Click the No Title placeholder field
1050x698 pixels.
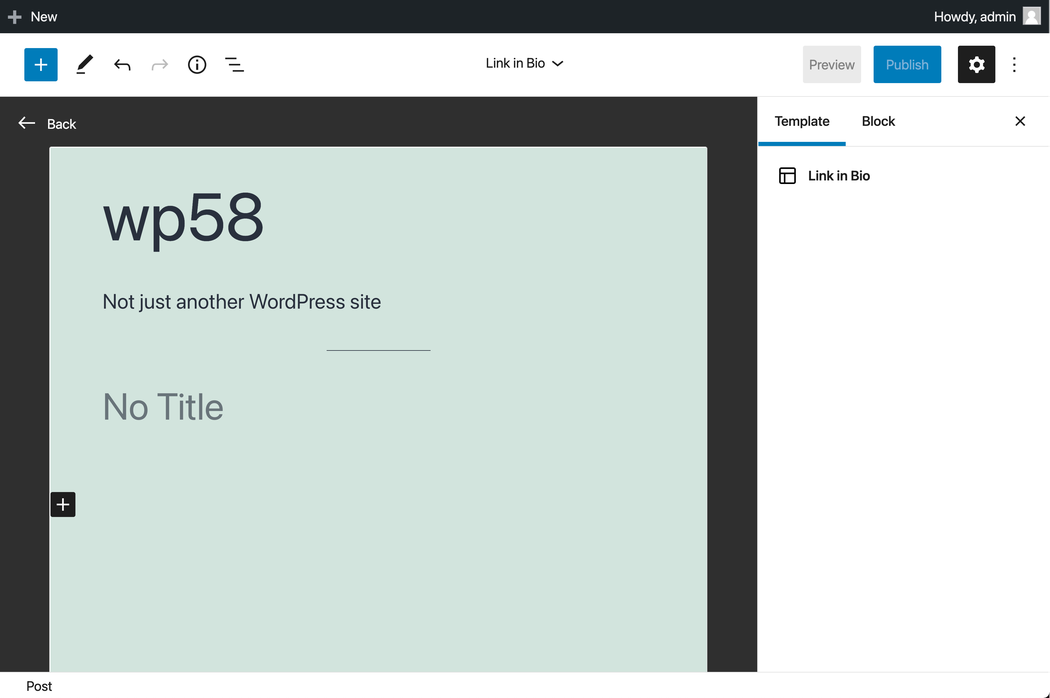tap(163, 407)
